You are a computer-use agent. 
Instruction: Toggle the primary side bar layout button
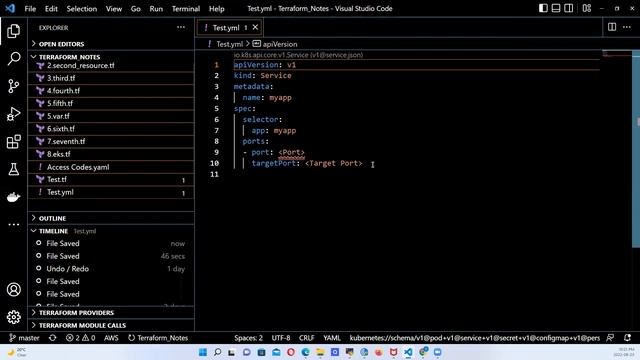click(x=543, y=8)
